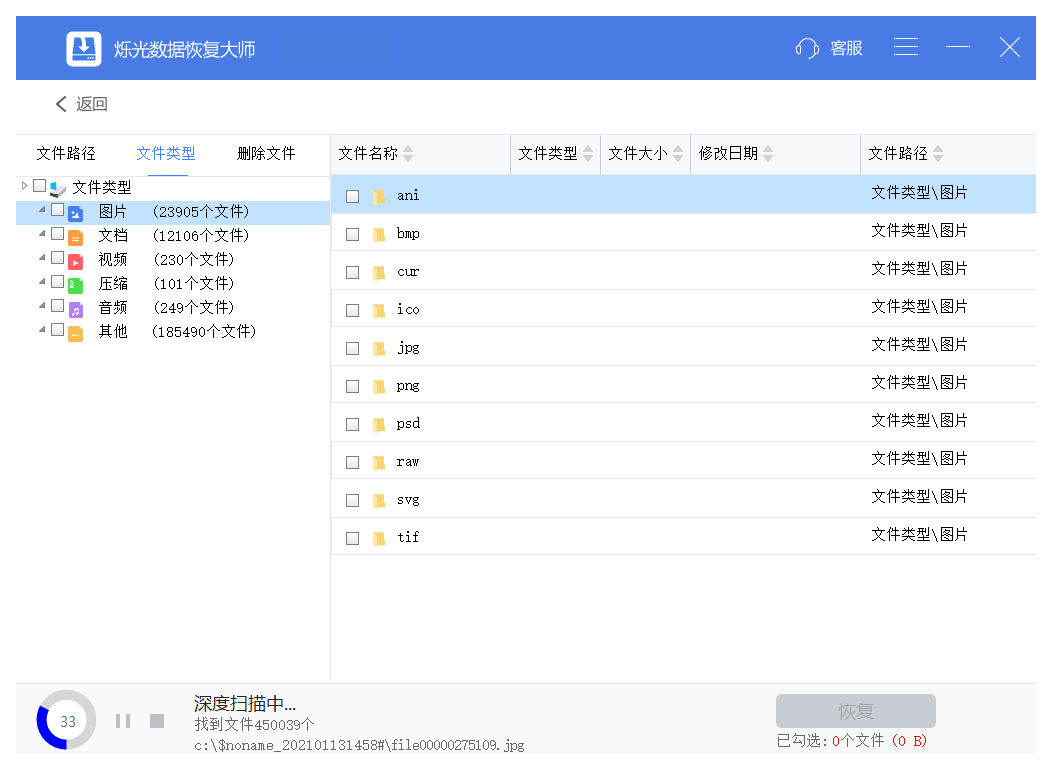Stop the scan with the stop icon

click(155, 719)
